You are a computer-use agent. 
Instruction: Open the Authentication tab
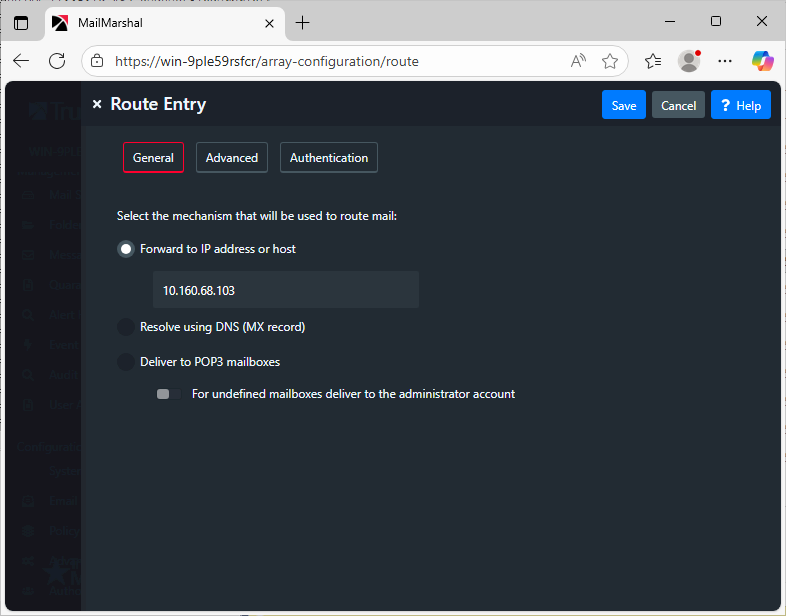pyautogui.click(x=329, y=158)
